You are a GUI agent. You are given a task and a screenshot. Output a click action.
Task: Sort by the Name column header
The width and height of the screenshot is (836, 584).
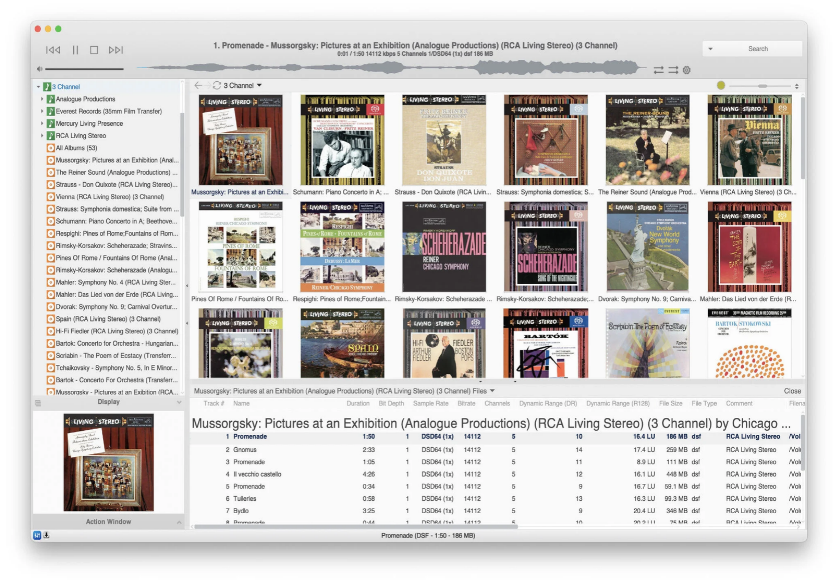242,404
